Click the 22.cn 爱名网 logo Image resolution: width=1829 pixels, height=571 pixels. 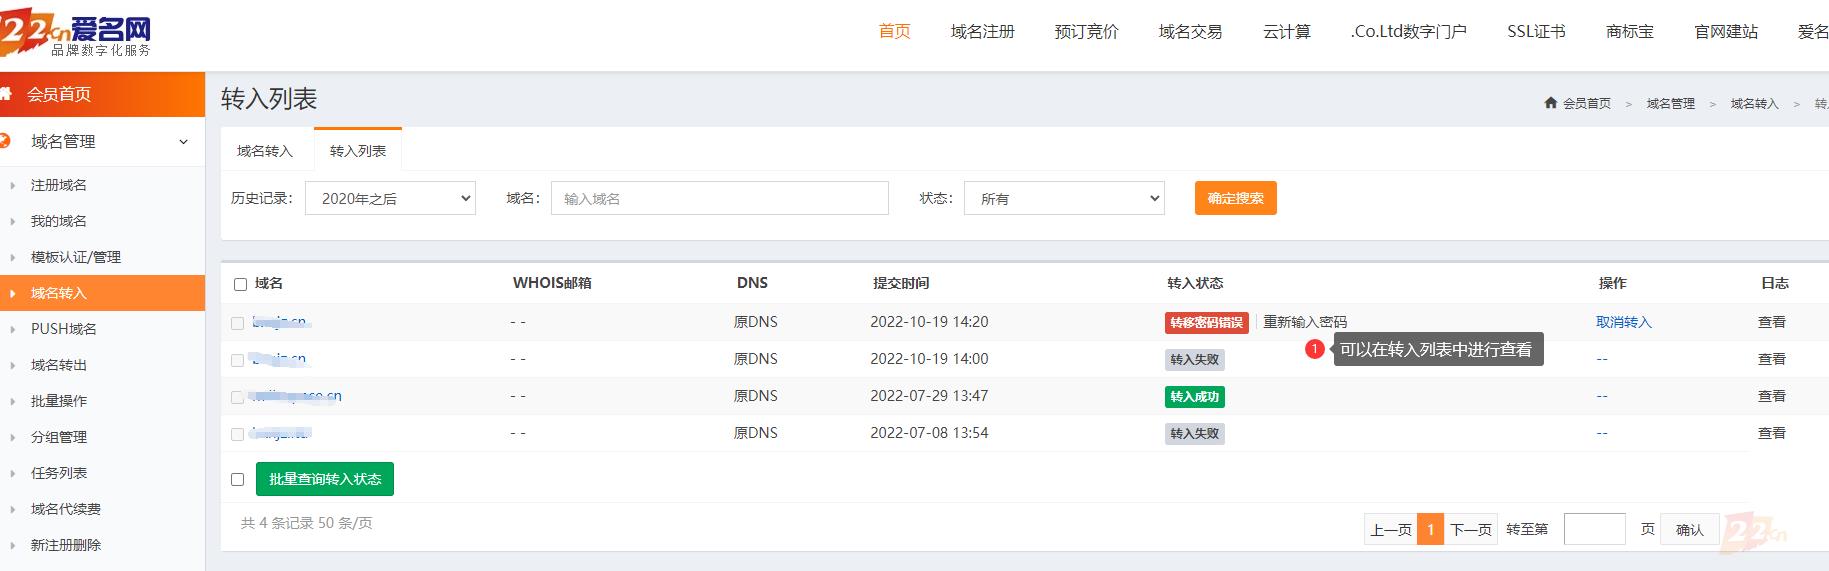(76, 34)
